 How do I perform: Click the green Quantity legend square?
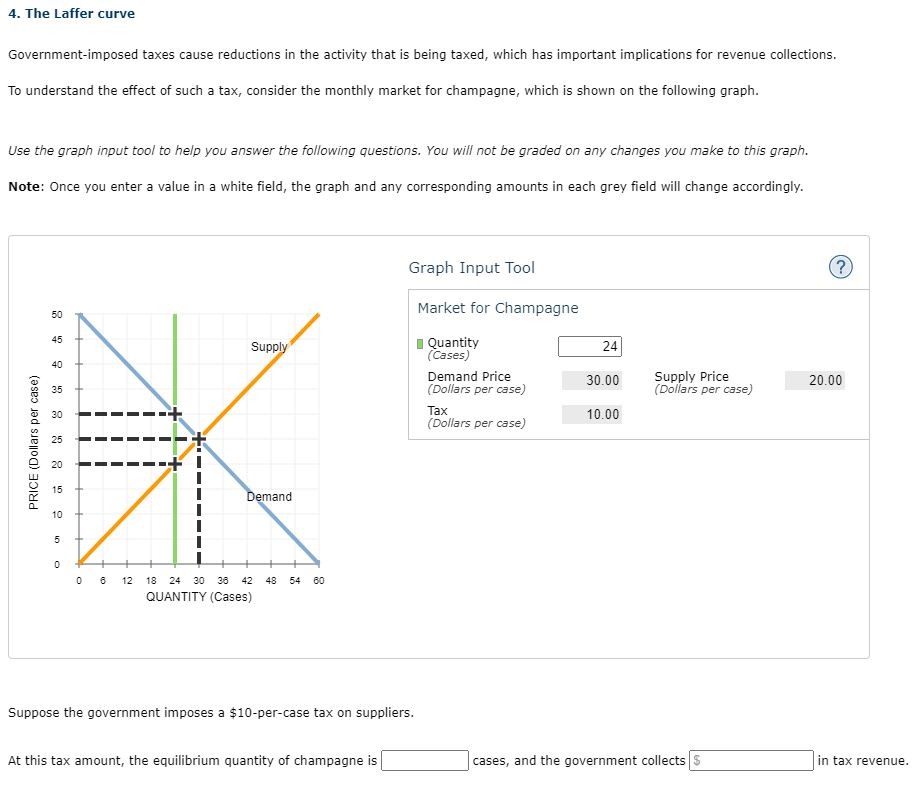(421, 342)
